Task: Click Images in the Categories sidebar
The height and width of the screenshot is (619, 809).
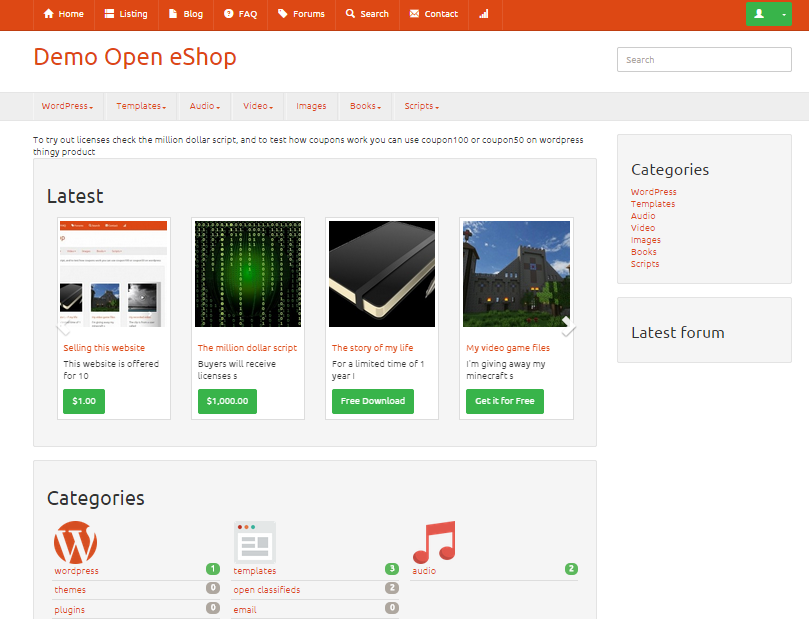Action: 645,239
